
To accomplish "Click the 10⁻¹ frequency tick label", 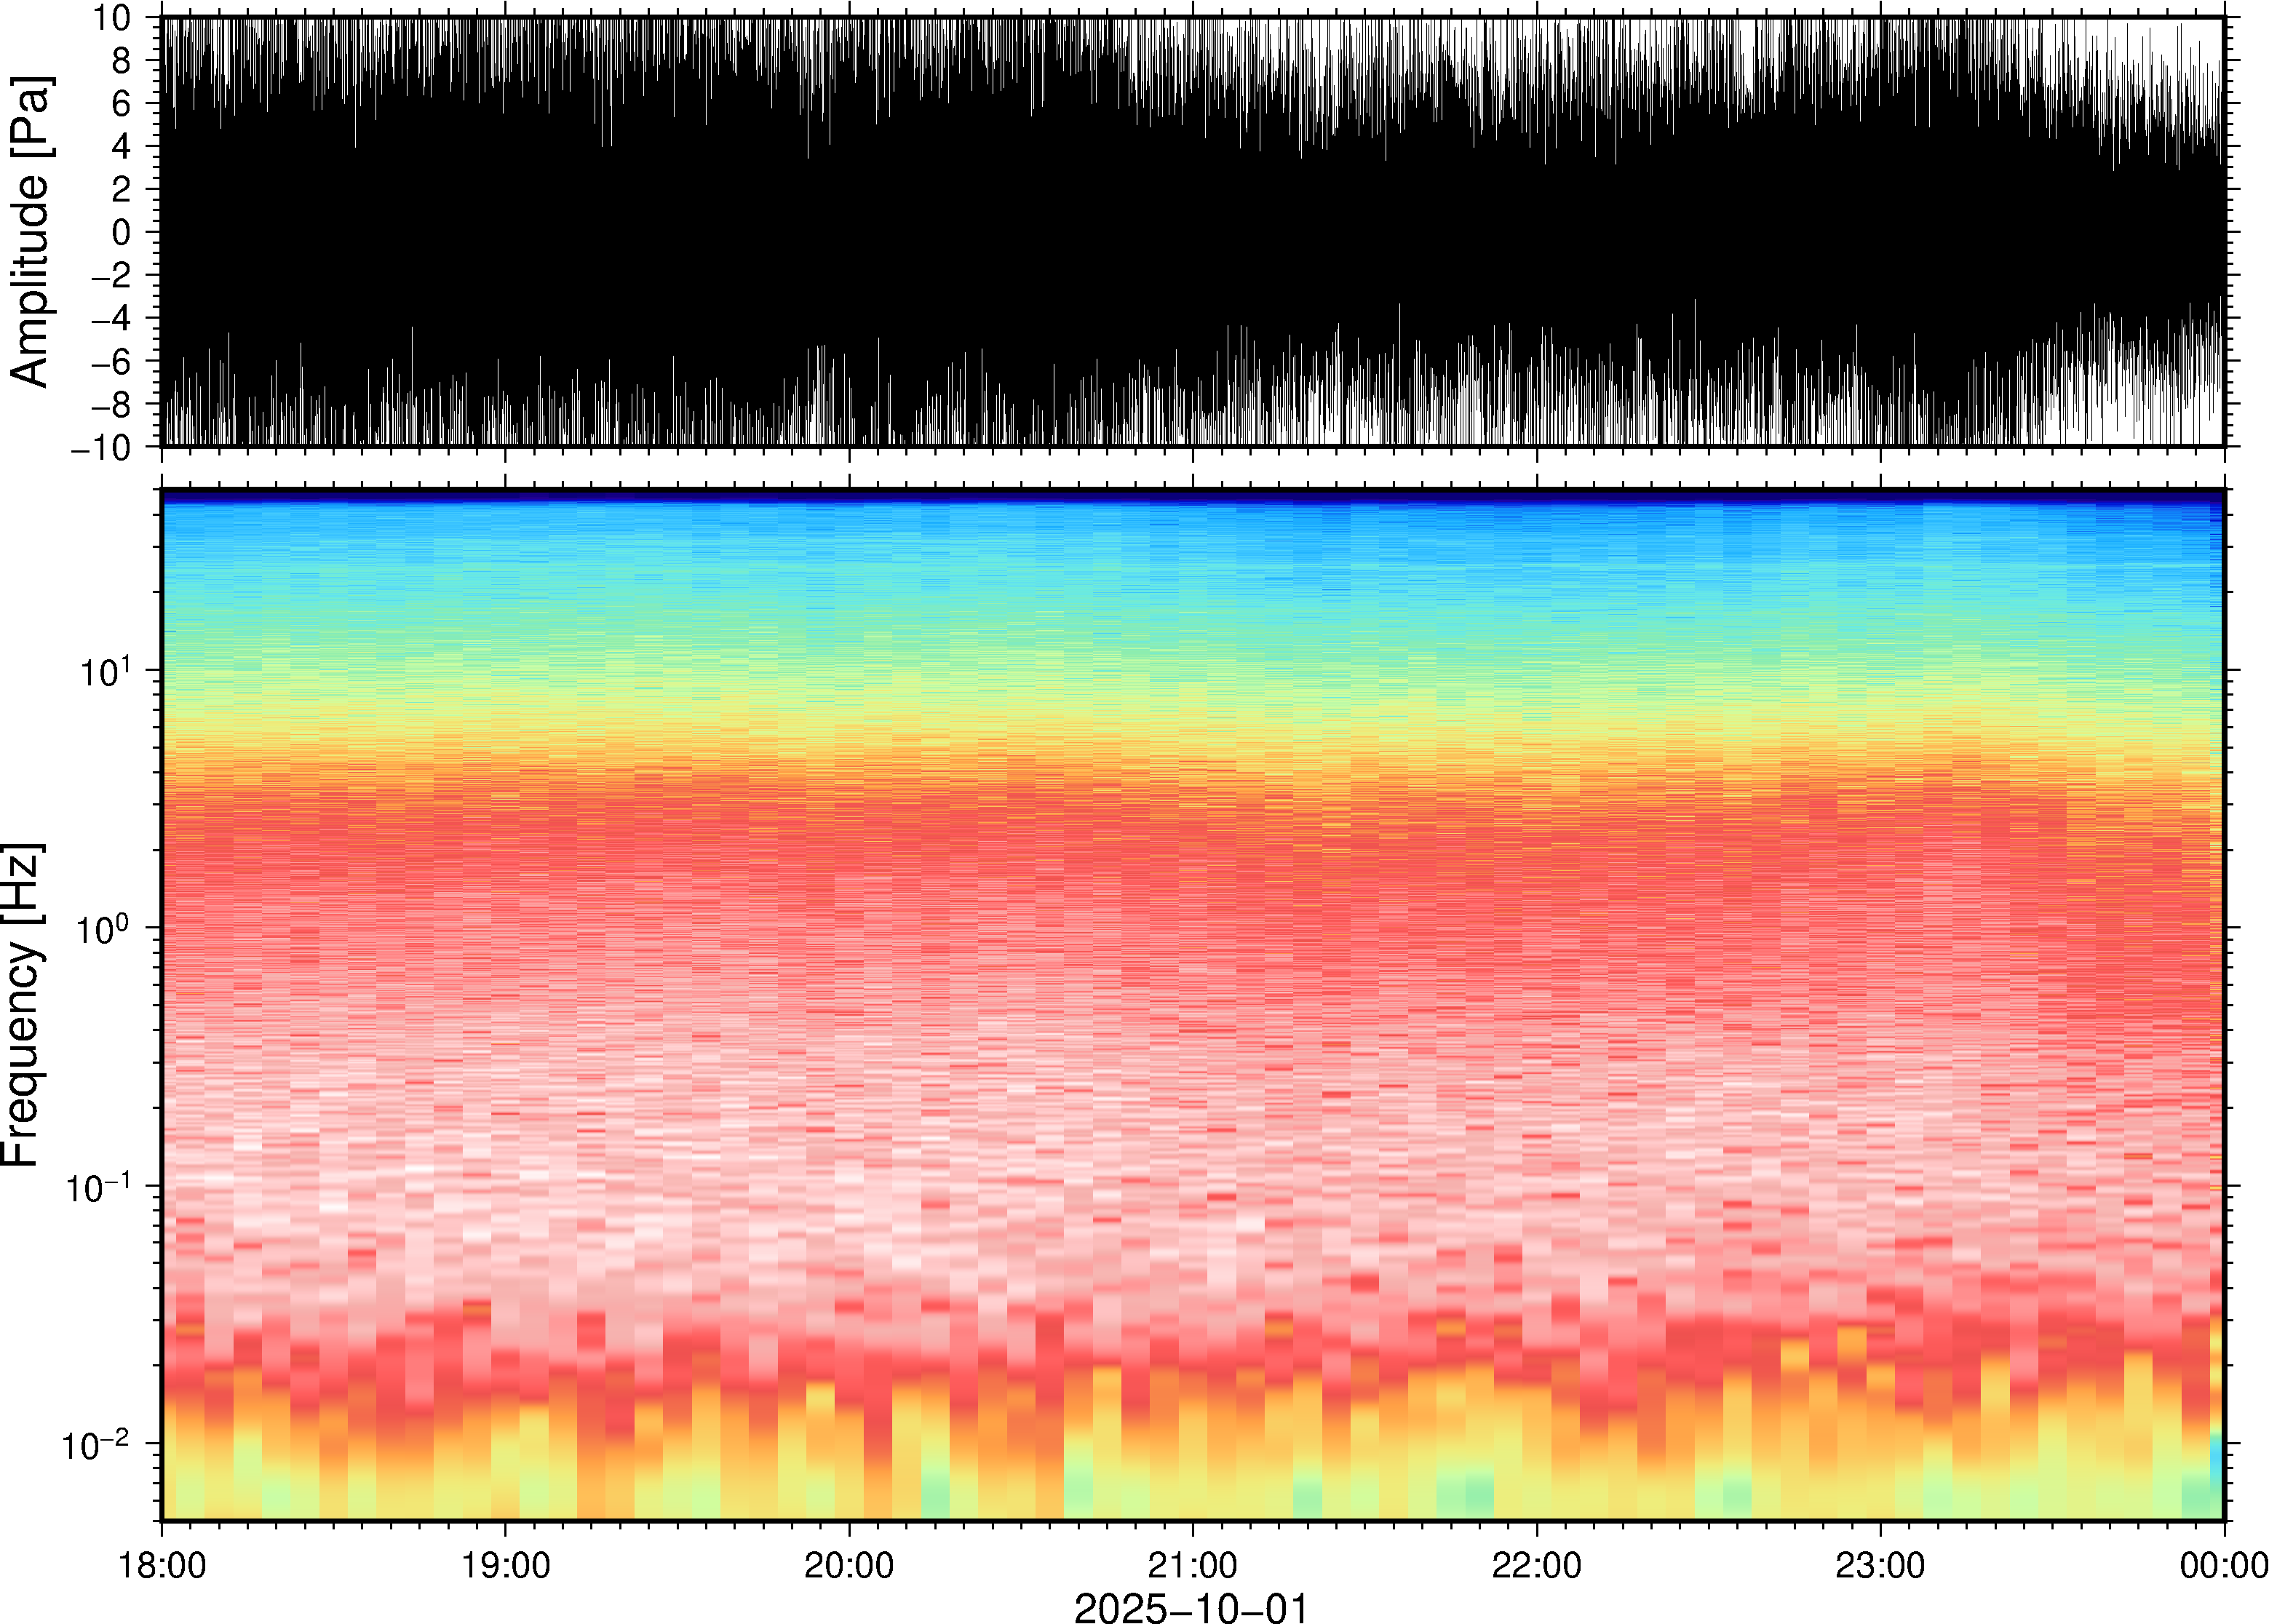I will (97, 1186).
